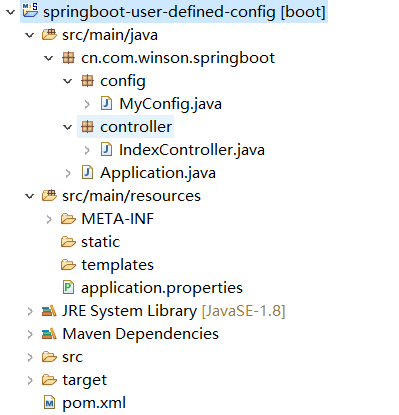Click the templates folder icon
399x415 pixels.
pos(68,265)
